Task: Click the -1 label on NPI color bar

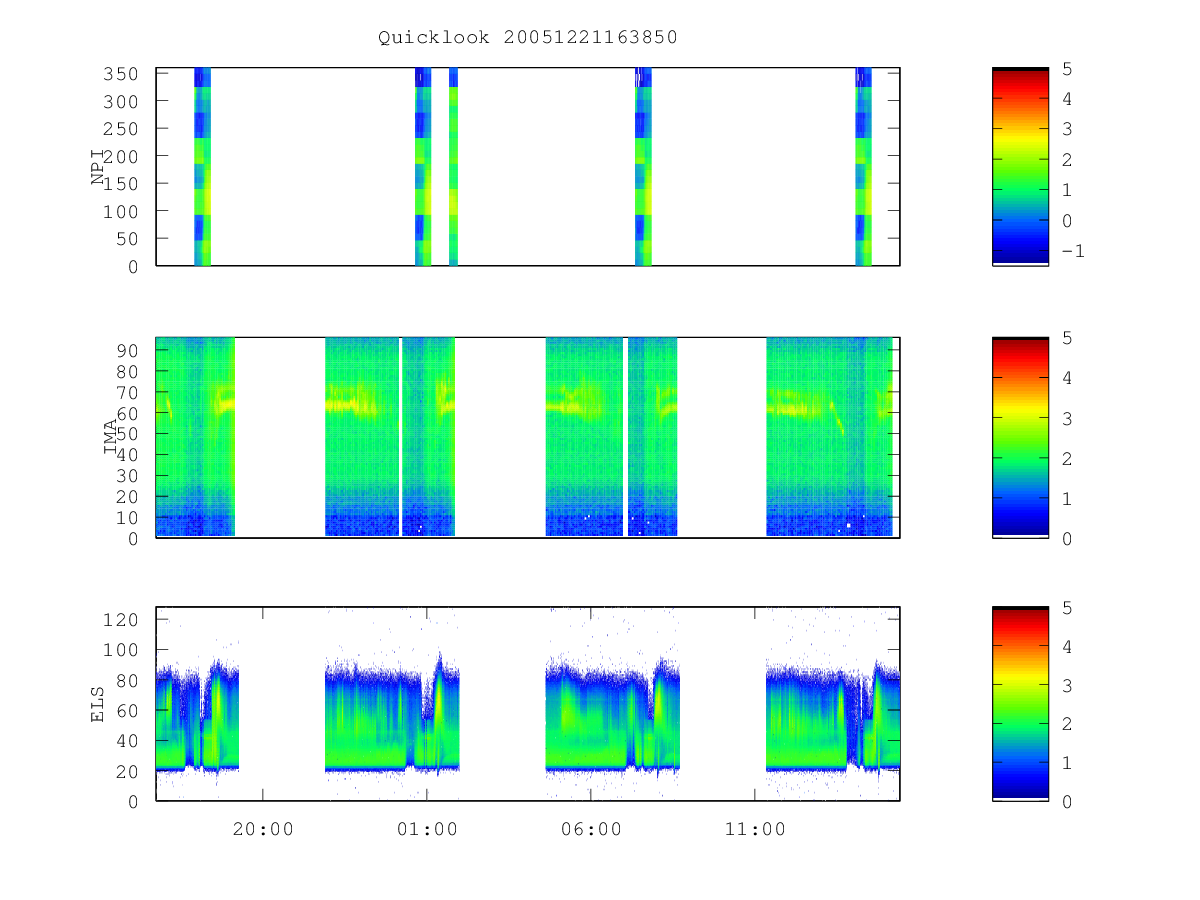Action: pos(1072,251)
